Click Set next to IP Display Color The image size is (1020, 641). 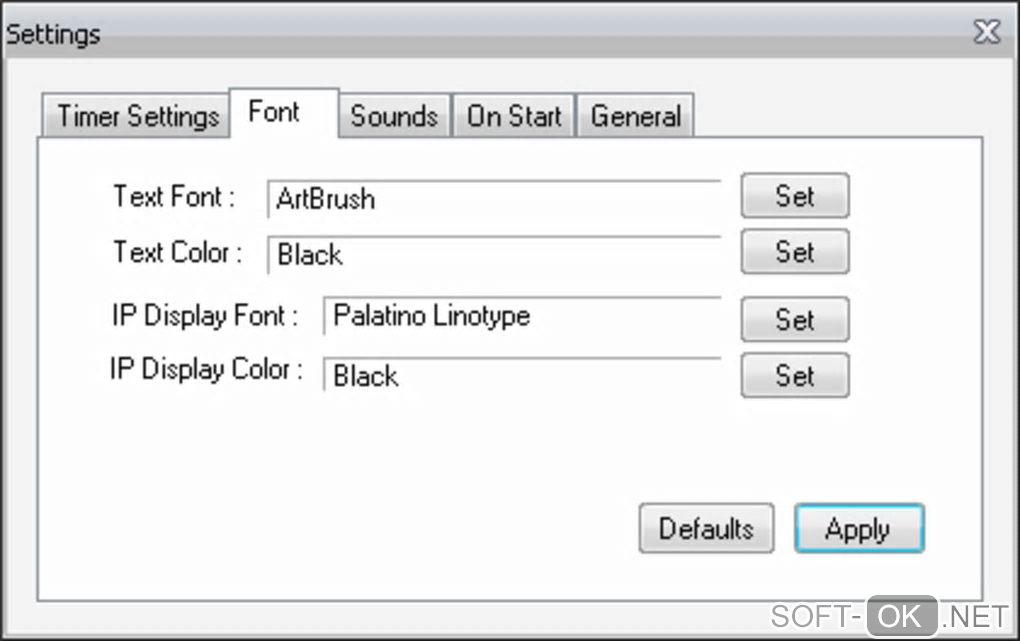(795, 376)
